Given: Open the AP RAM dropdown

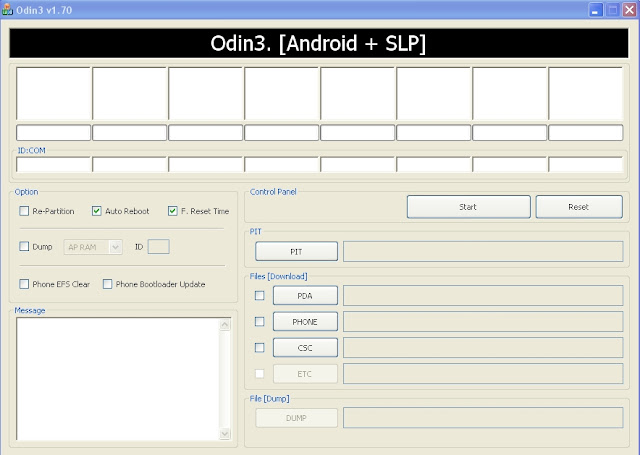Looking at the screenshot, I should coord(93,247).
